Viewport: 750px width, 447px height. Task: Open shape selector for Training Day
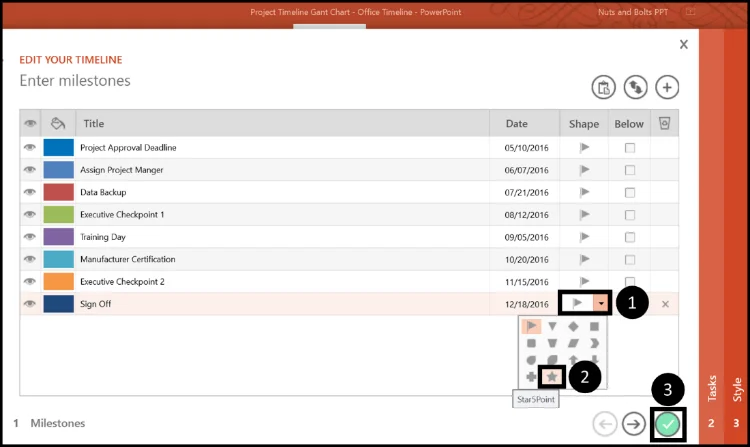tap(584, 237)
